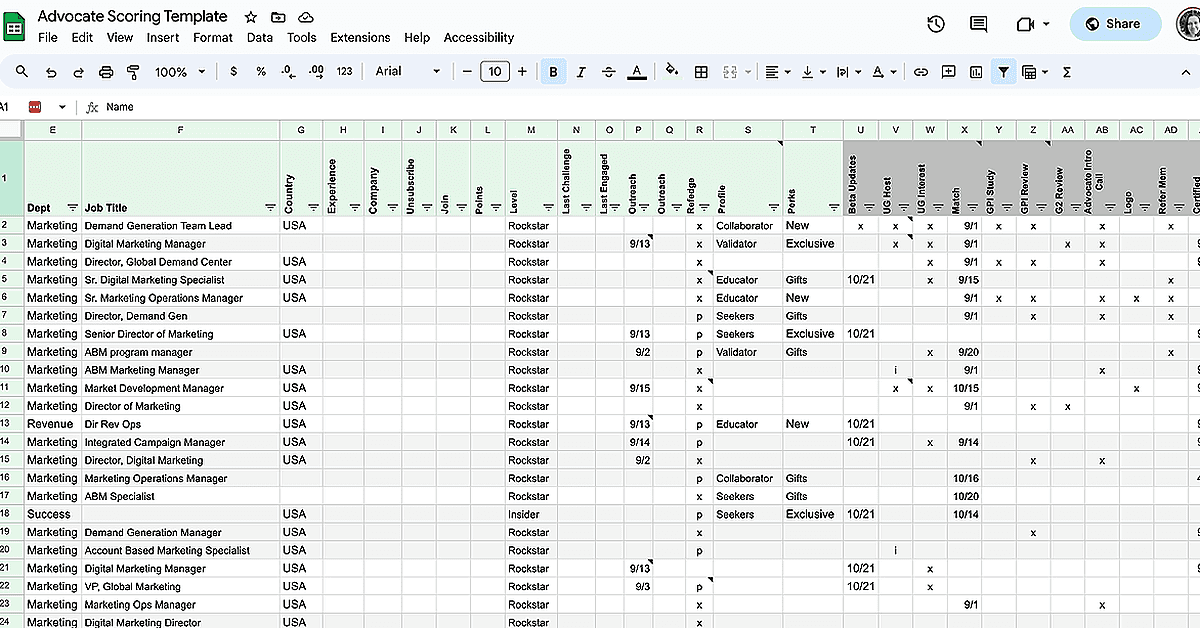Open version history clock icon
The image size is (1200, 628).
pyautogui.click(x=936, y=24)
